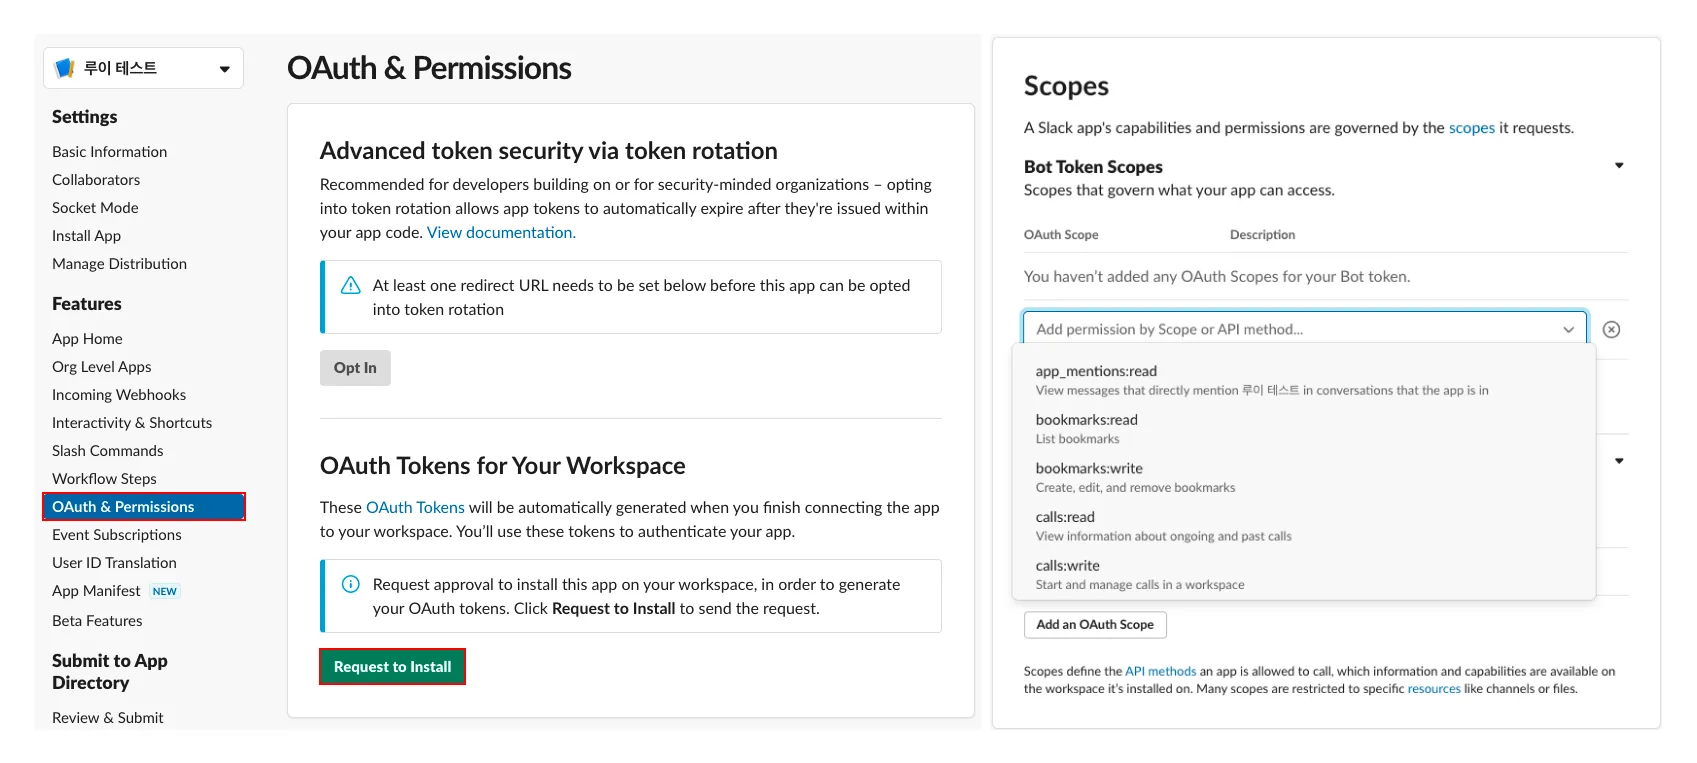The width and height of the screenshot is (1697, 763).
Task: Click the Opt In button
Action: [355, 368]
